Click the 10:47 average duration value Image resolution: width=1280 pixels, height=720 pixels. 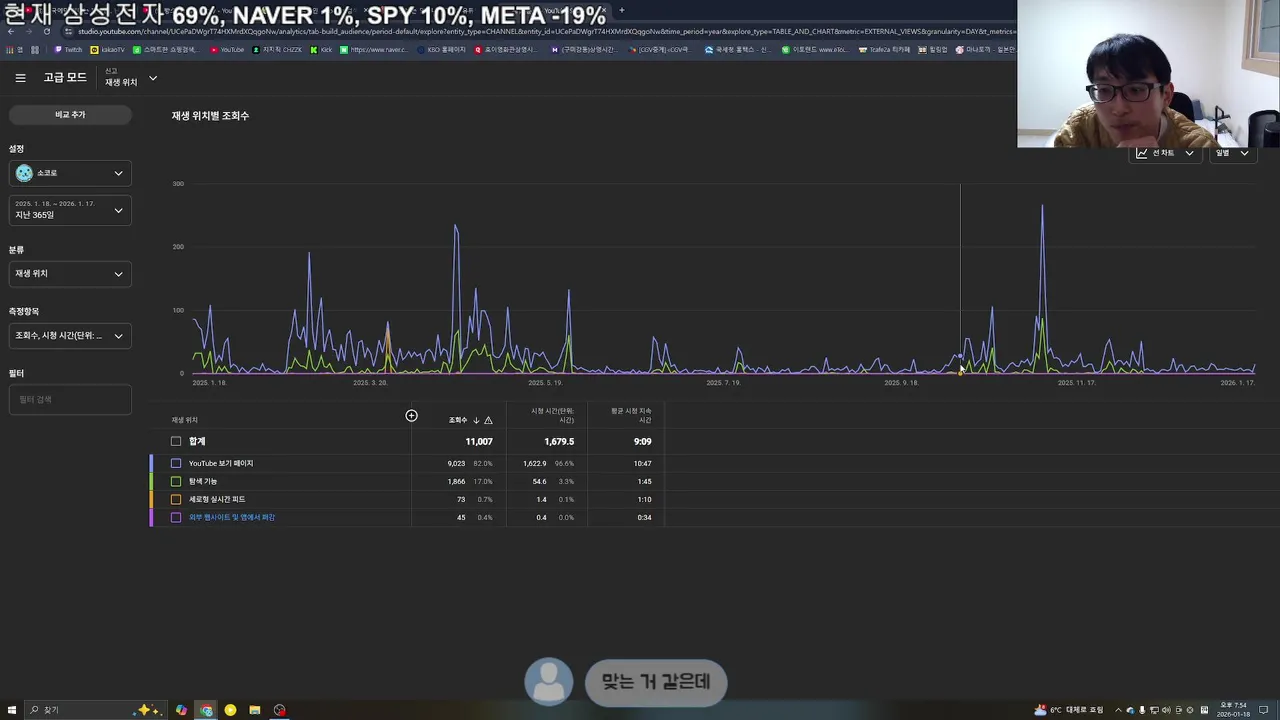click(x=642, y=463)
